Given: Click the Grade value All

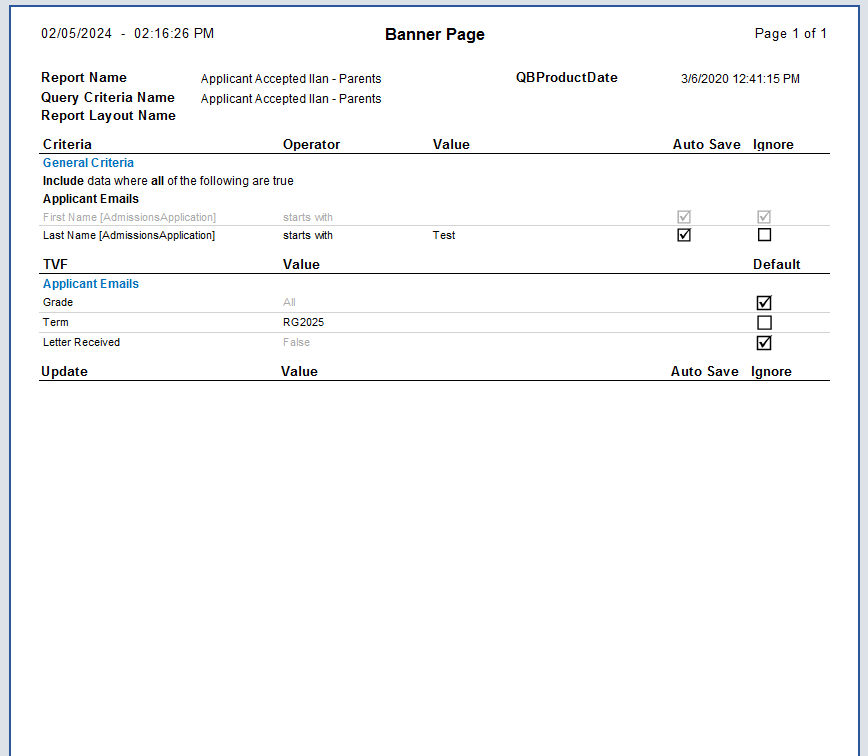Looking at the screenshot, I should click(x=289, y=302).
